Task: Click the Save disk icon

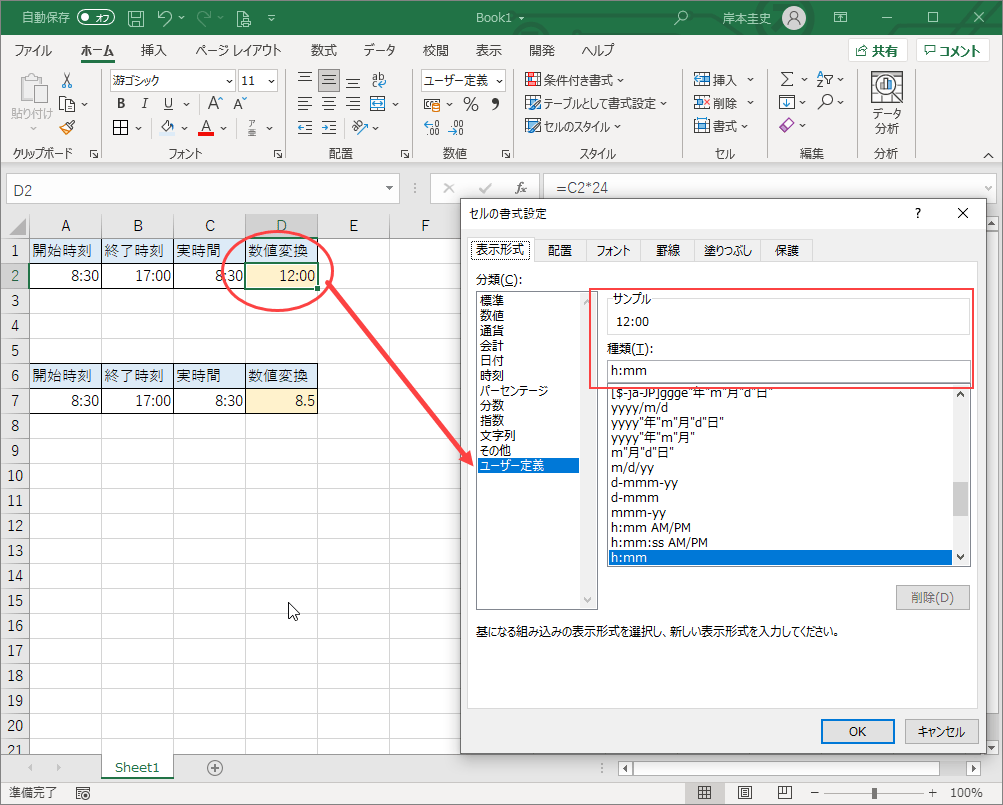Action: pos(136,18)
